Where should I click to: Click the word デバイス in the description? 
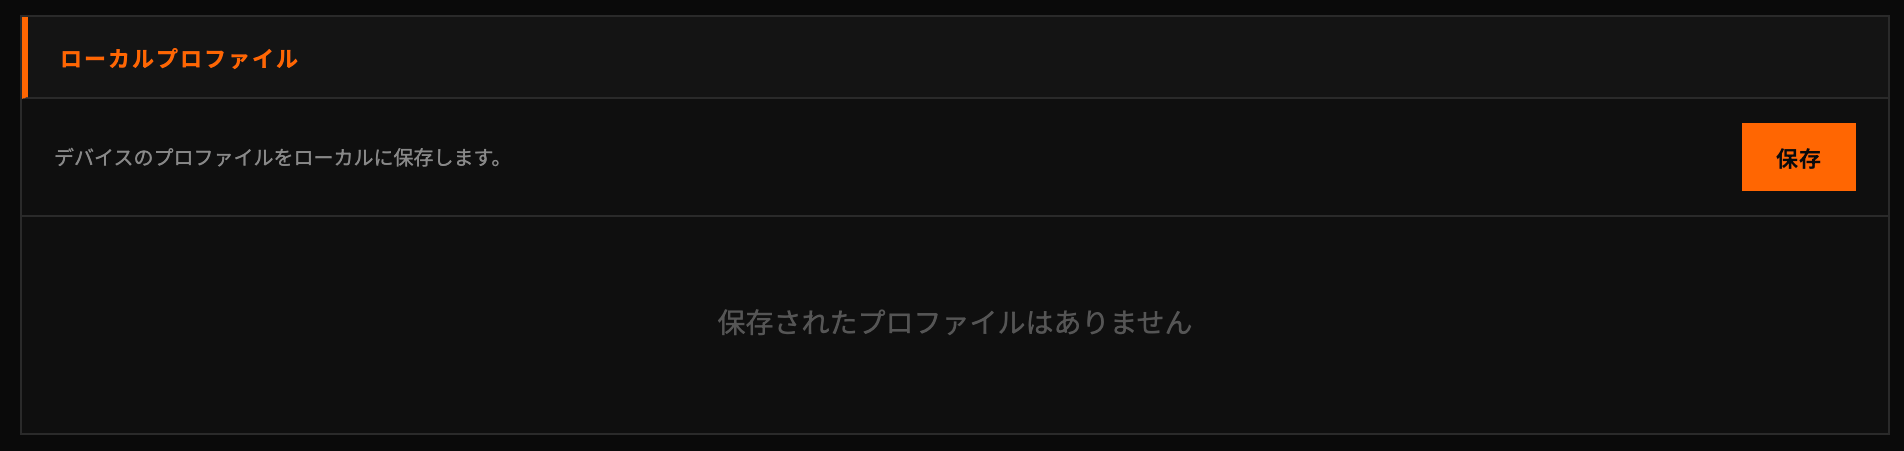(x=93, y=157)
